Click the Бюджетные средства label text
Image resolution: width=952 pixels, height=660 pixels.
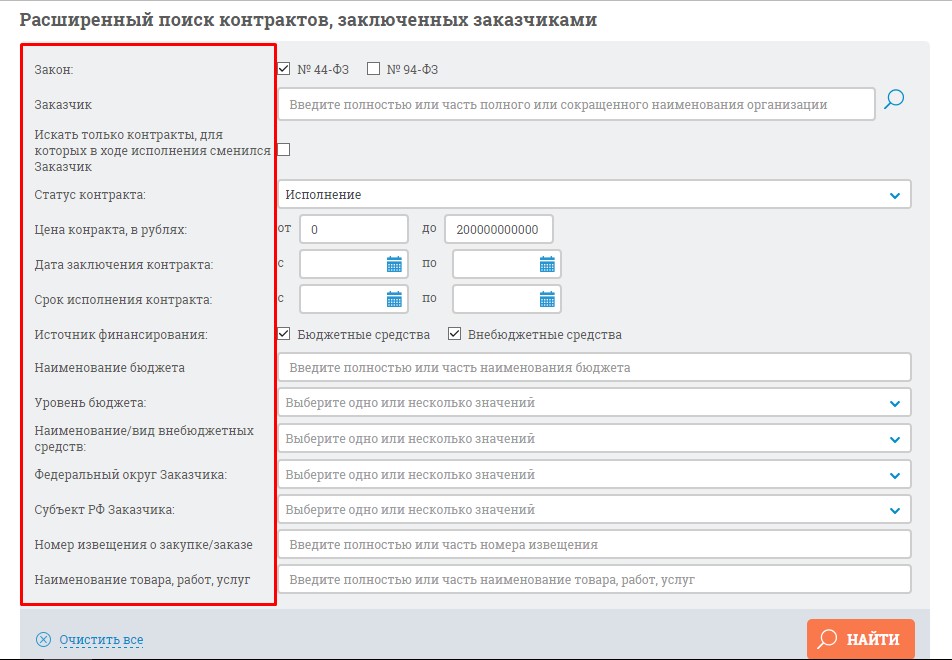pos(364,335)
